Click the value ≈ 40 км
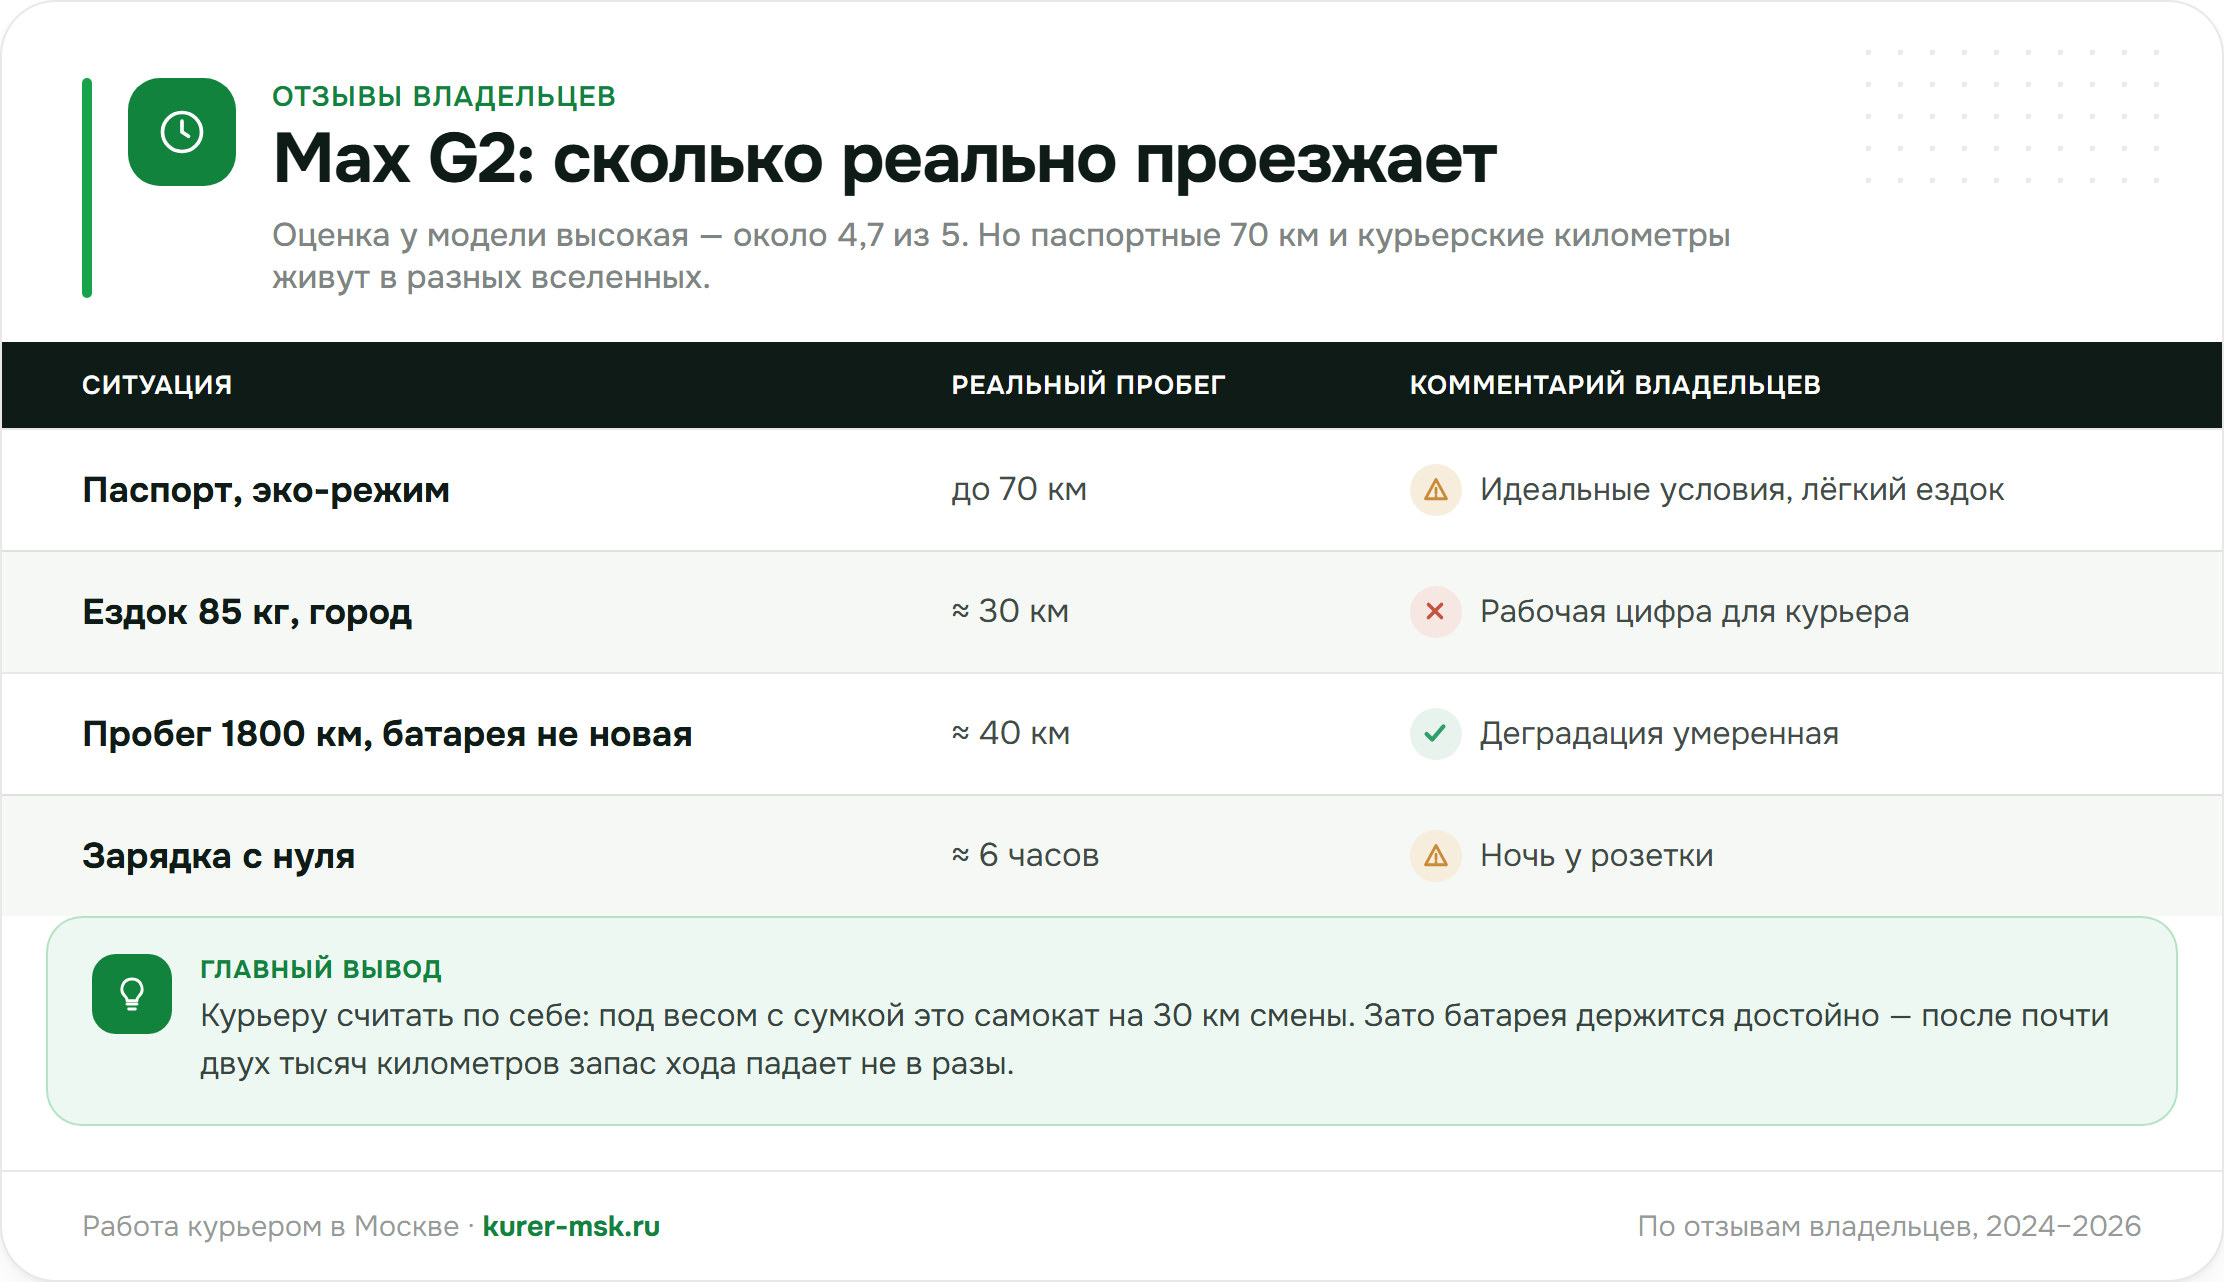Screen dimensions: 2224x1282 (1011, 734)
